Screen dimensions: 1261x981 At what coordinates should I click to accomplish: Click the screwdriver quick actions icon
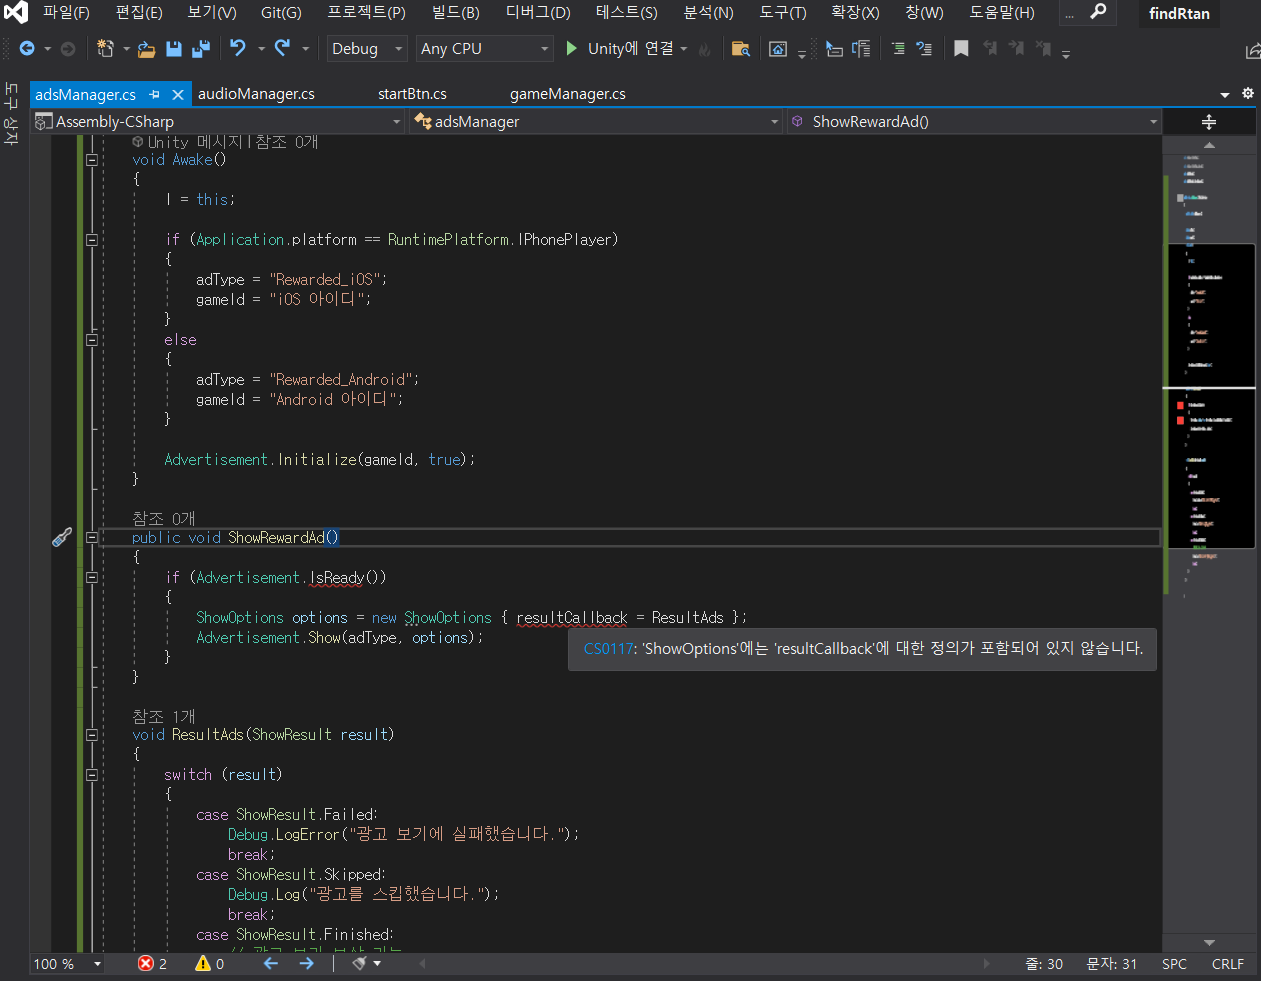point(62,537)
